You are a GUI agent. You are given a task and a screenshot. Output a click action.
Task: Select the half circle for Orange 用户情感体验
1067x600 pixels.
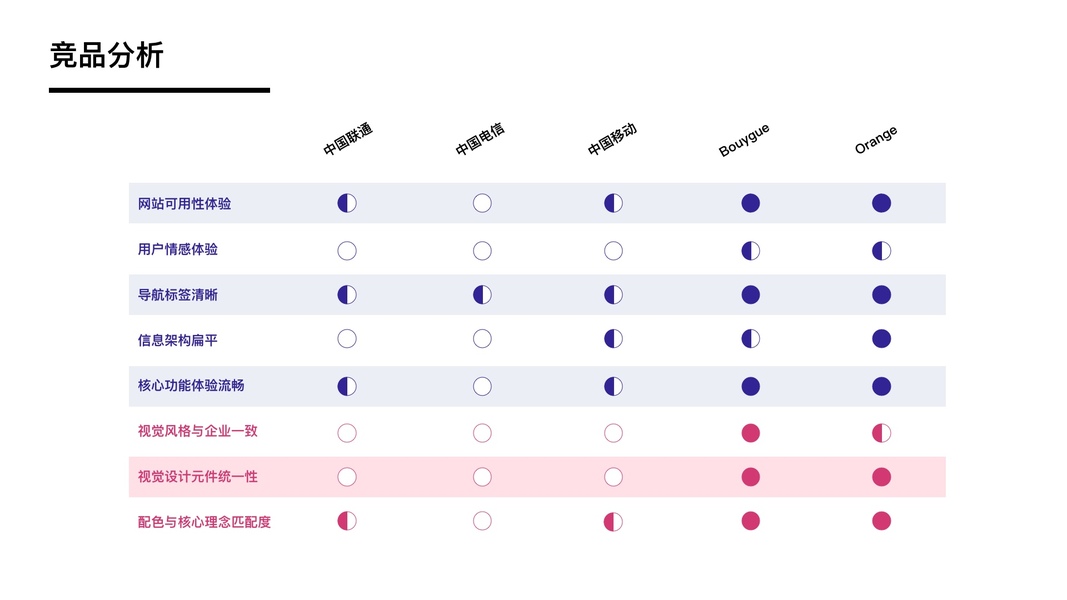click(881, 251)
